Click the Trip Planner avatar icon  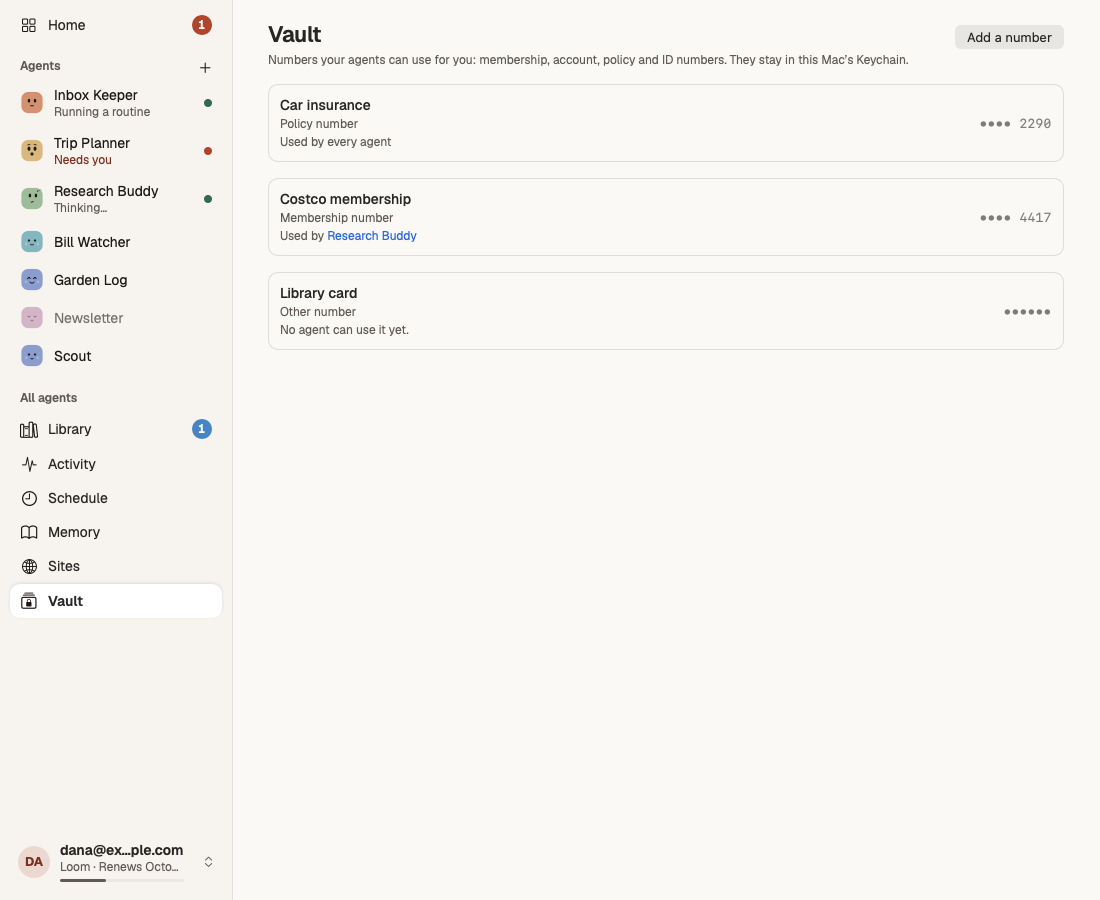point(32,151)
